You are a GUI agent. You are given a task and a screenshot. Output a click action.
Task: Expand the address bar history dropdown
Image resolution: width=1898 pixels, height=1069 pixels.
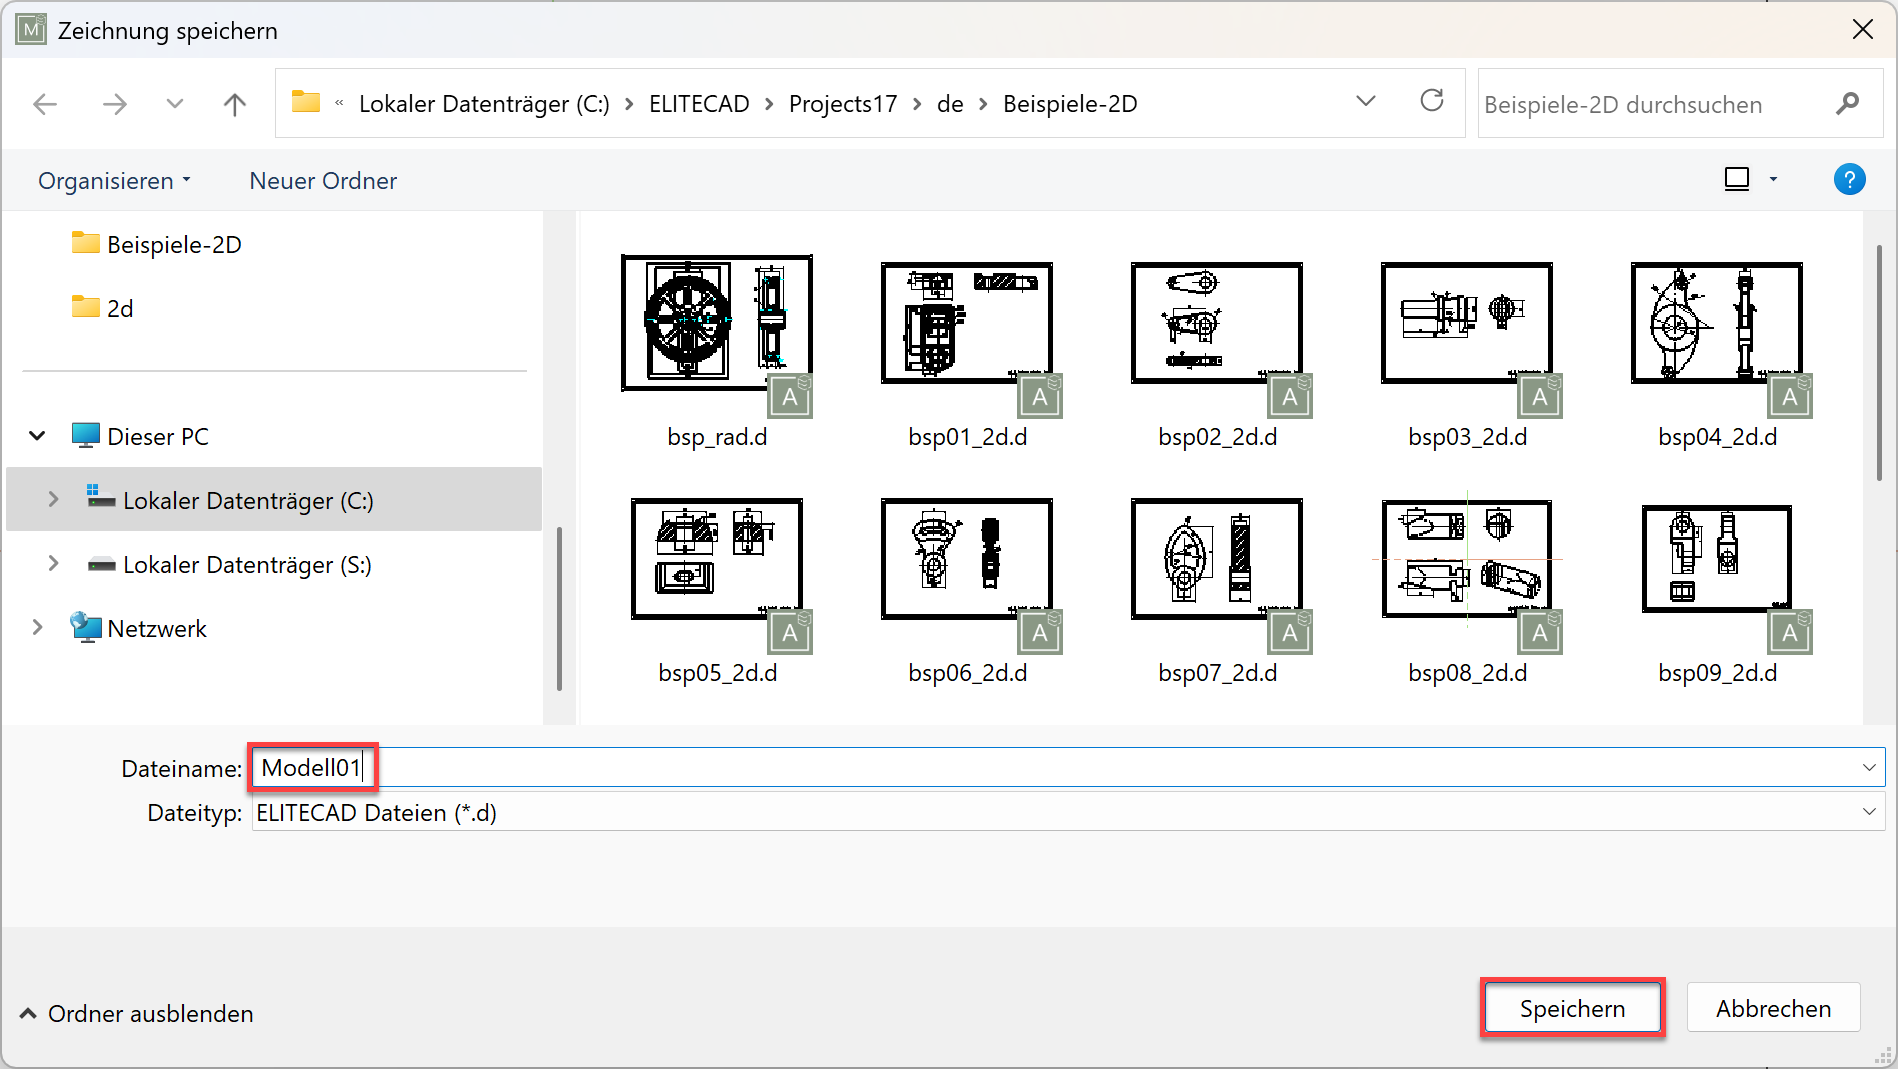1366,101
